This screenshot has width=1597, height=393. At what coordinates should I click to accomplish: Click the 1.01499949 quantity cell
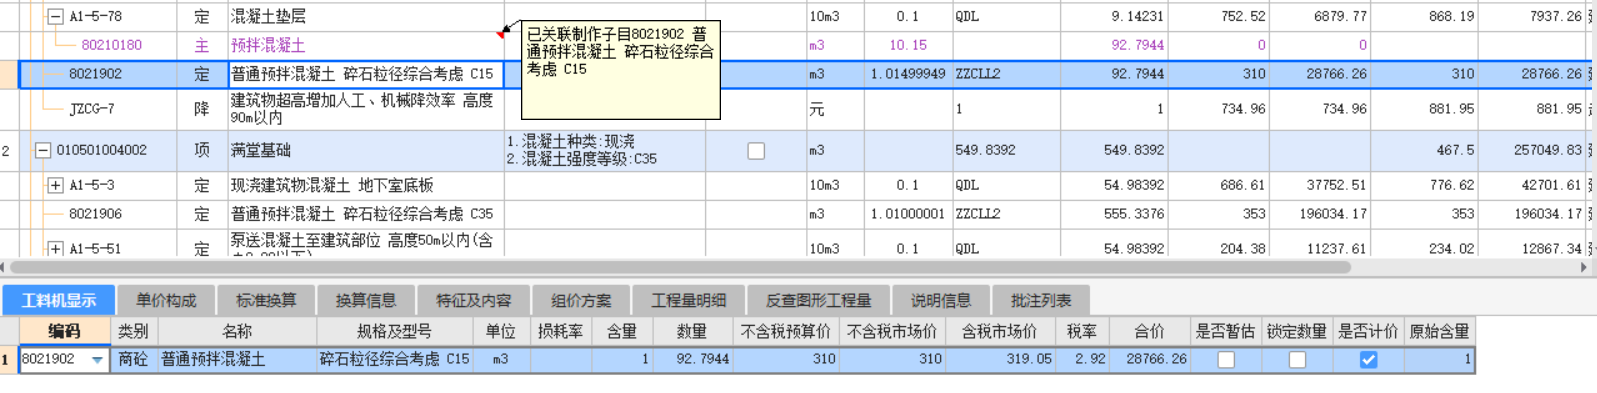tap(908, 74)
